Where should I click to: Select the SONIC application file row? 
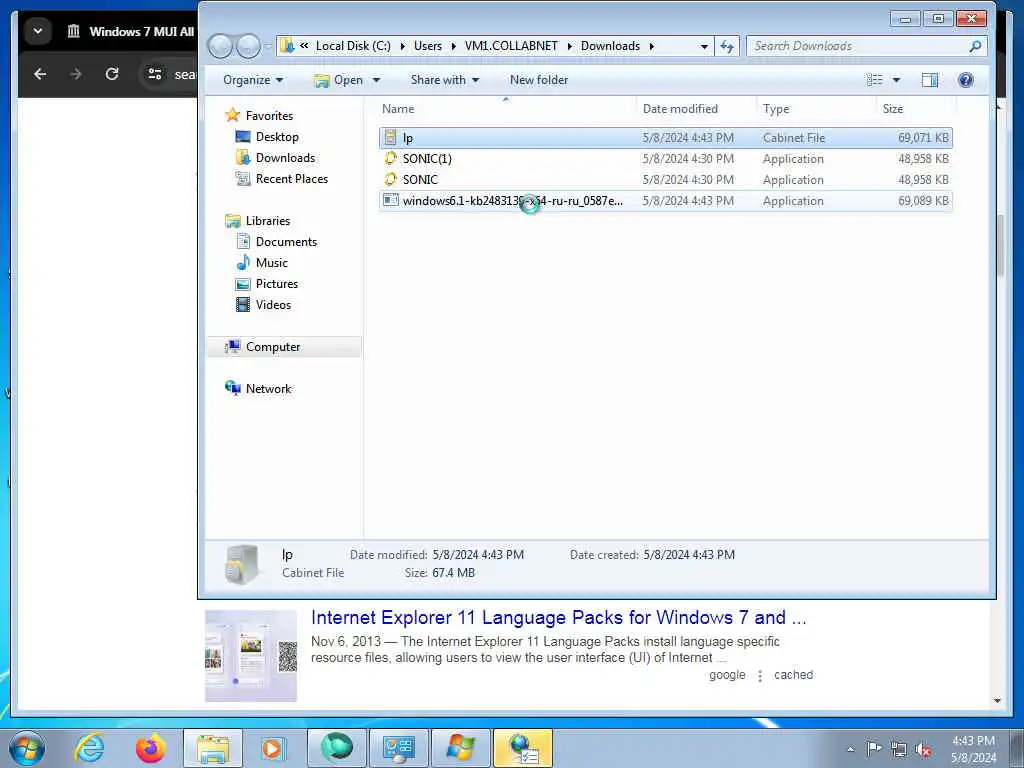[665, 180]
